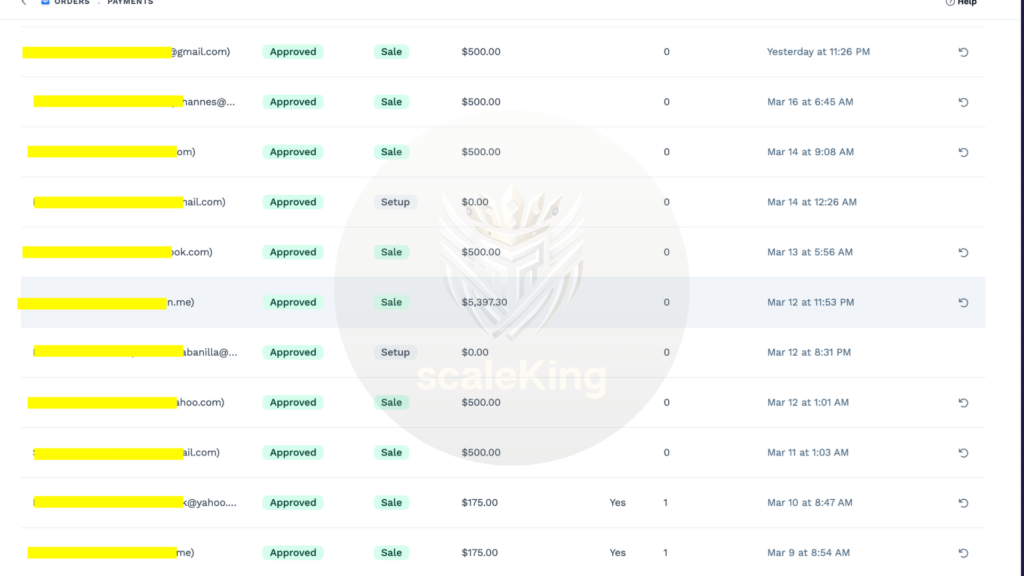Click the $175.00 amount in Mar 10 at 8:47 AM row
Screen dimensions: 1024x576
coord(479,503)
